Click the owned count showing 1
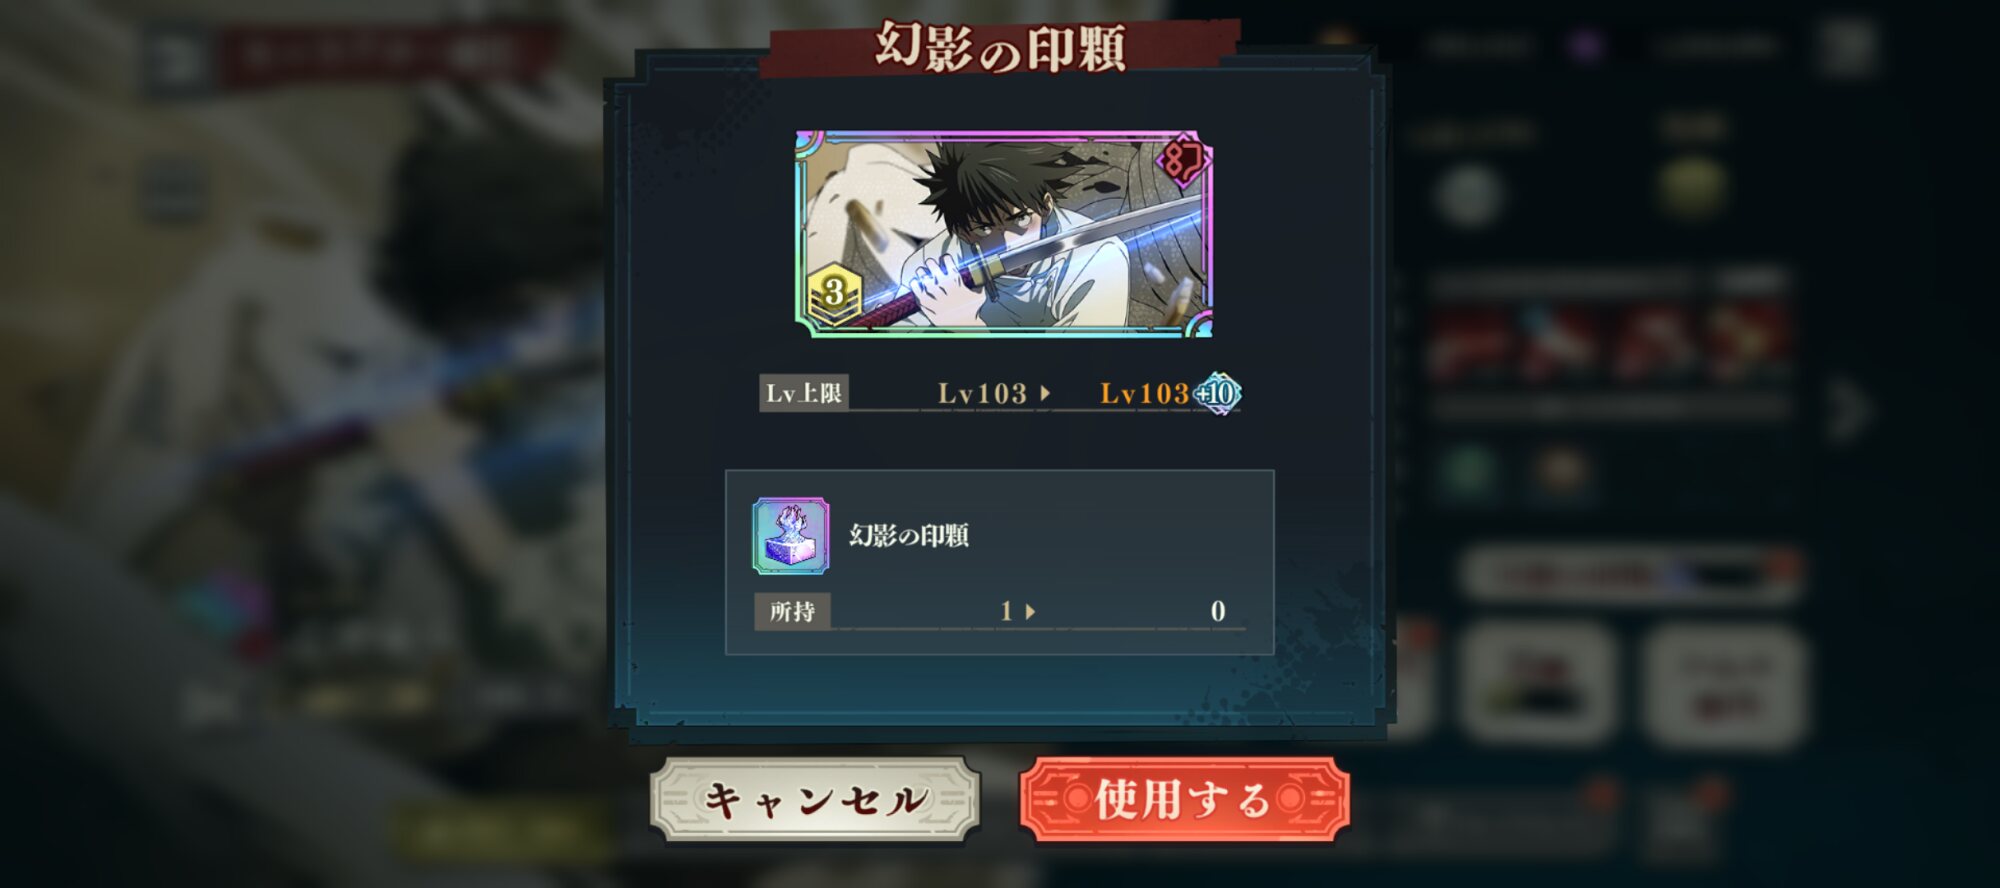 pos(1007,611)
